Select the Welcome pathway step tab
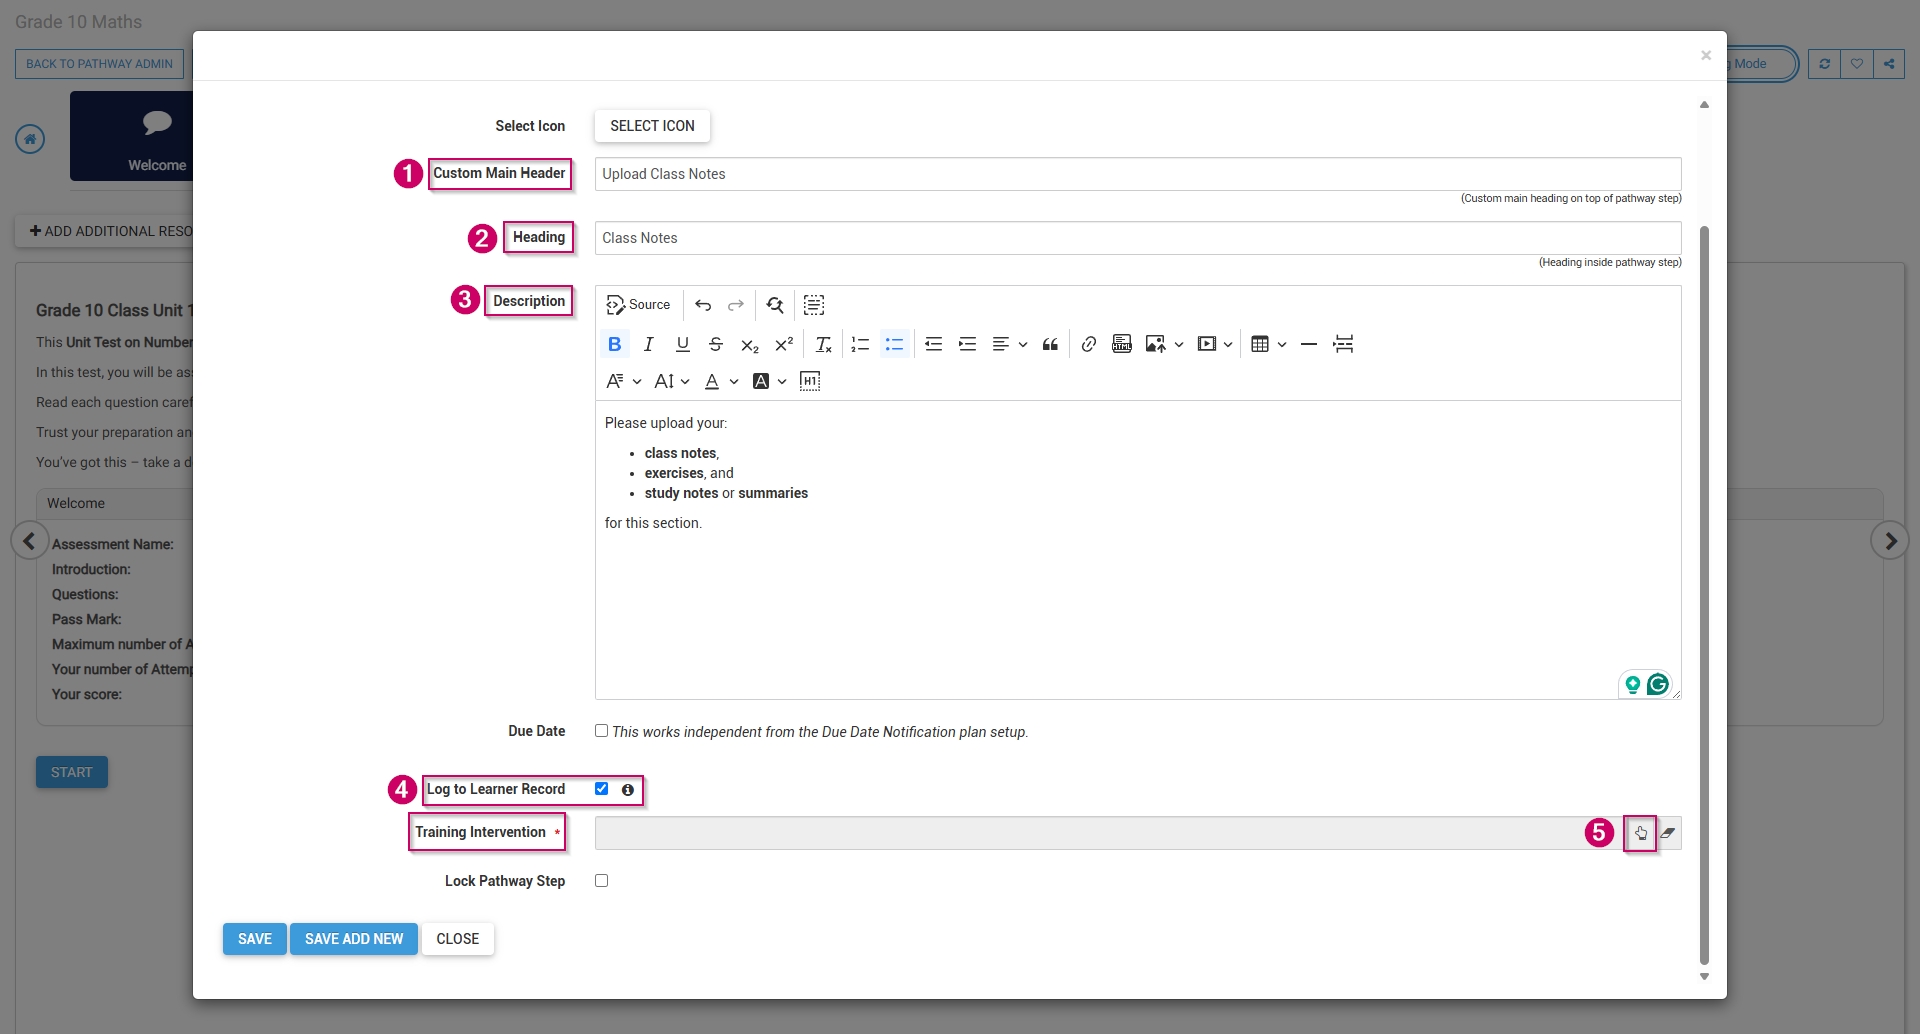 point(132,136)
